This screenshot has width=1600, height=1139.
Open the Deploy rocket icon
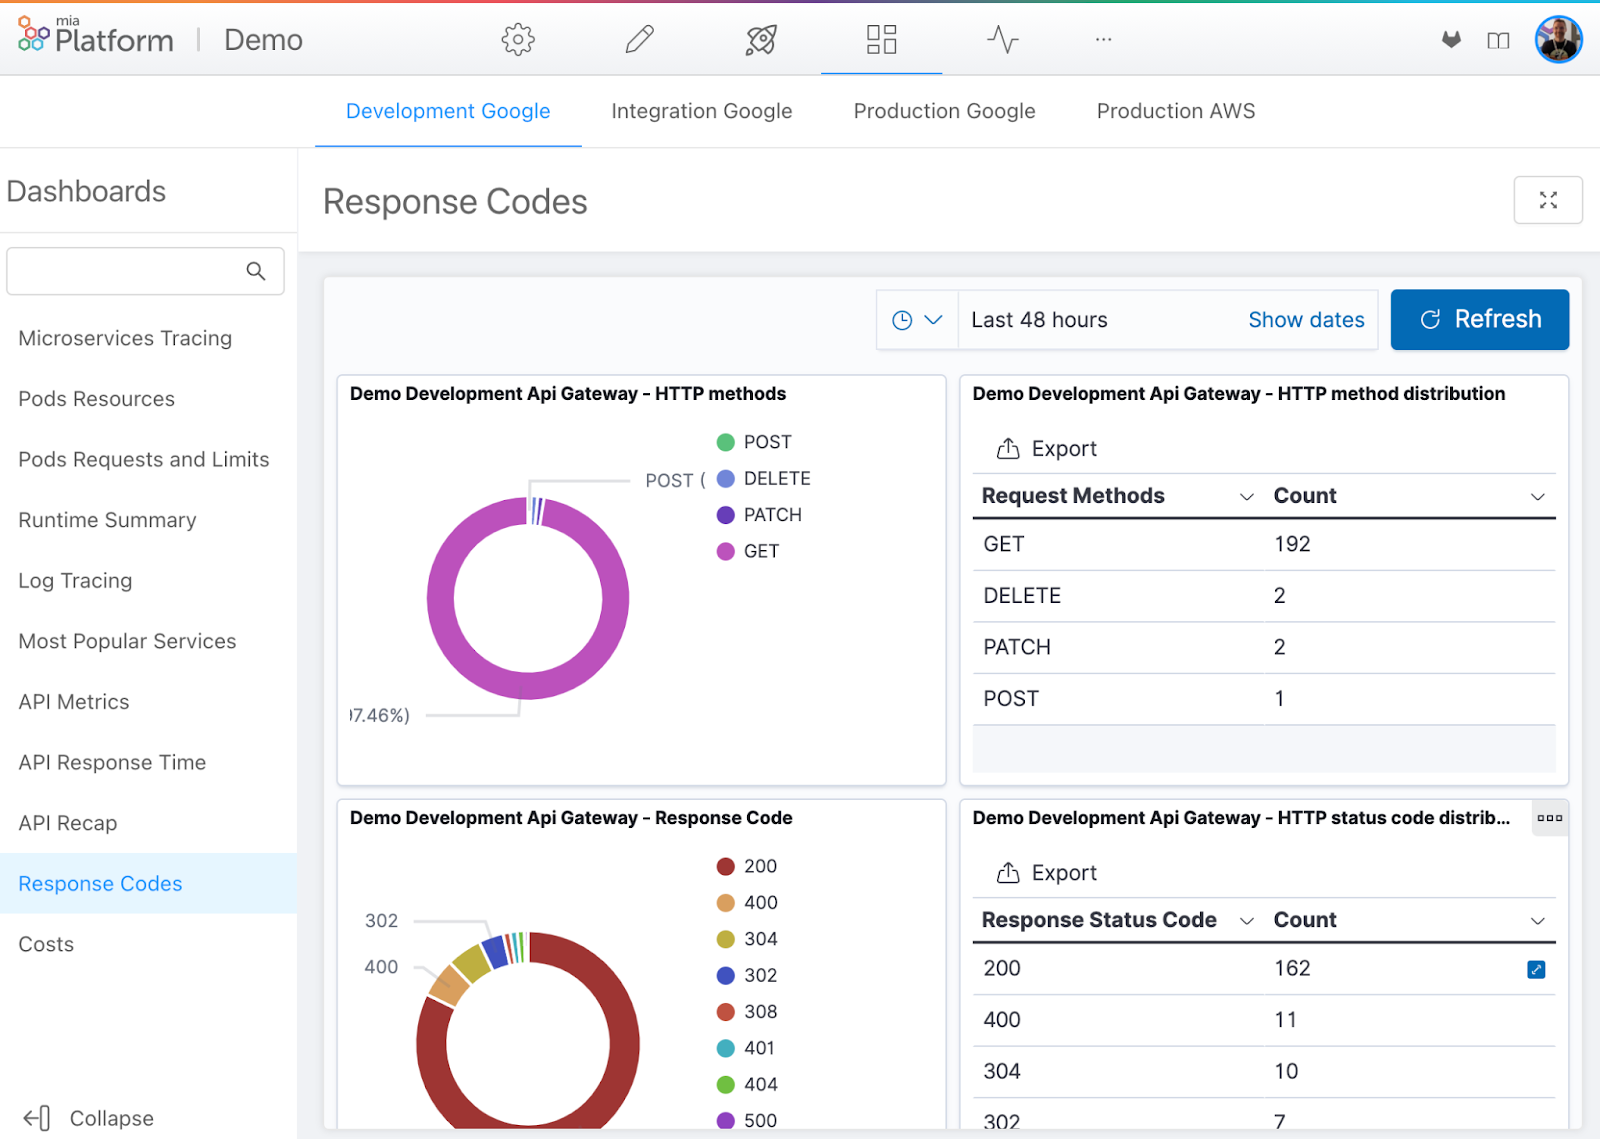click(x=760, y=39)
